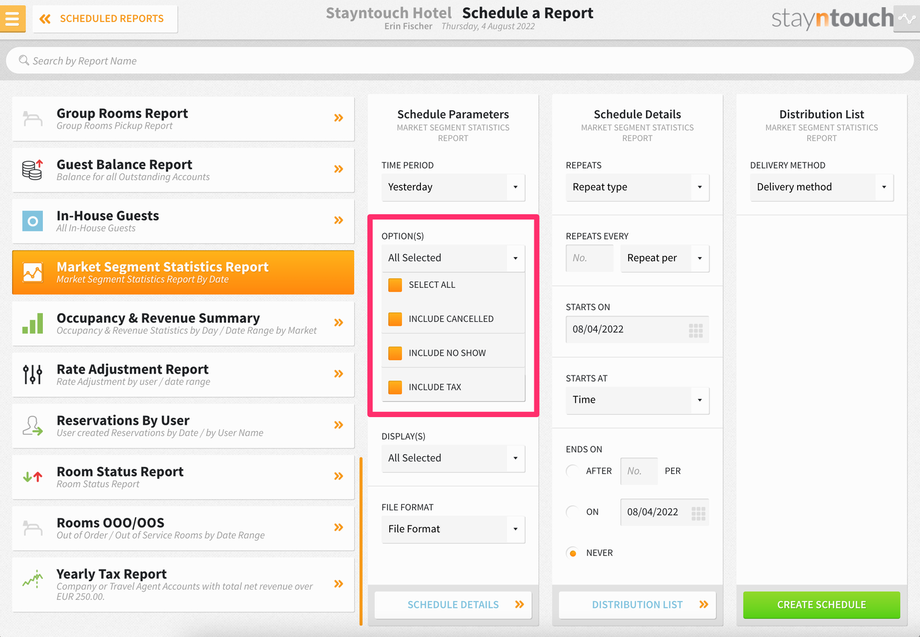This screenshot has height=637, width=920.
Task: Toggle the Include No Show checkbox
Action: [x=395, y=353]
